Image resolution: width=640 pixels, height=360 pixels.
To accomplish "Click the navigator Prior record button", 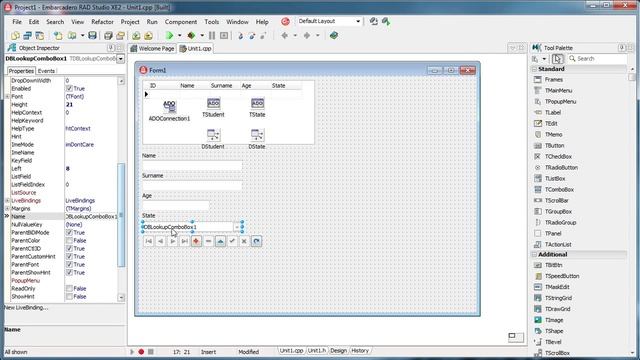I will click(160, 241).
